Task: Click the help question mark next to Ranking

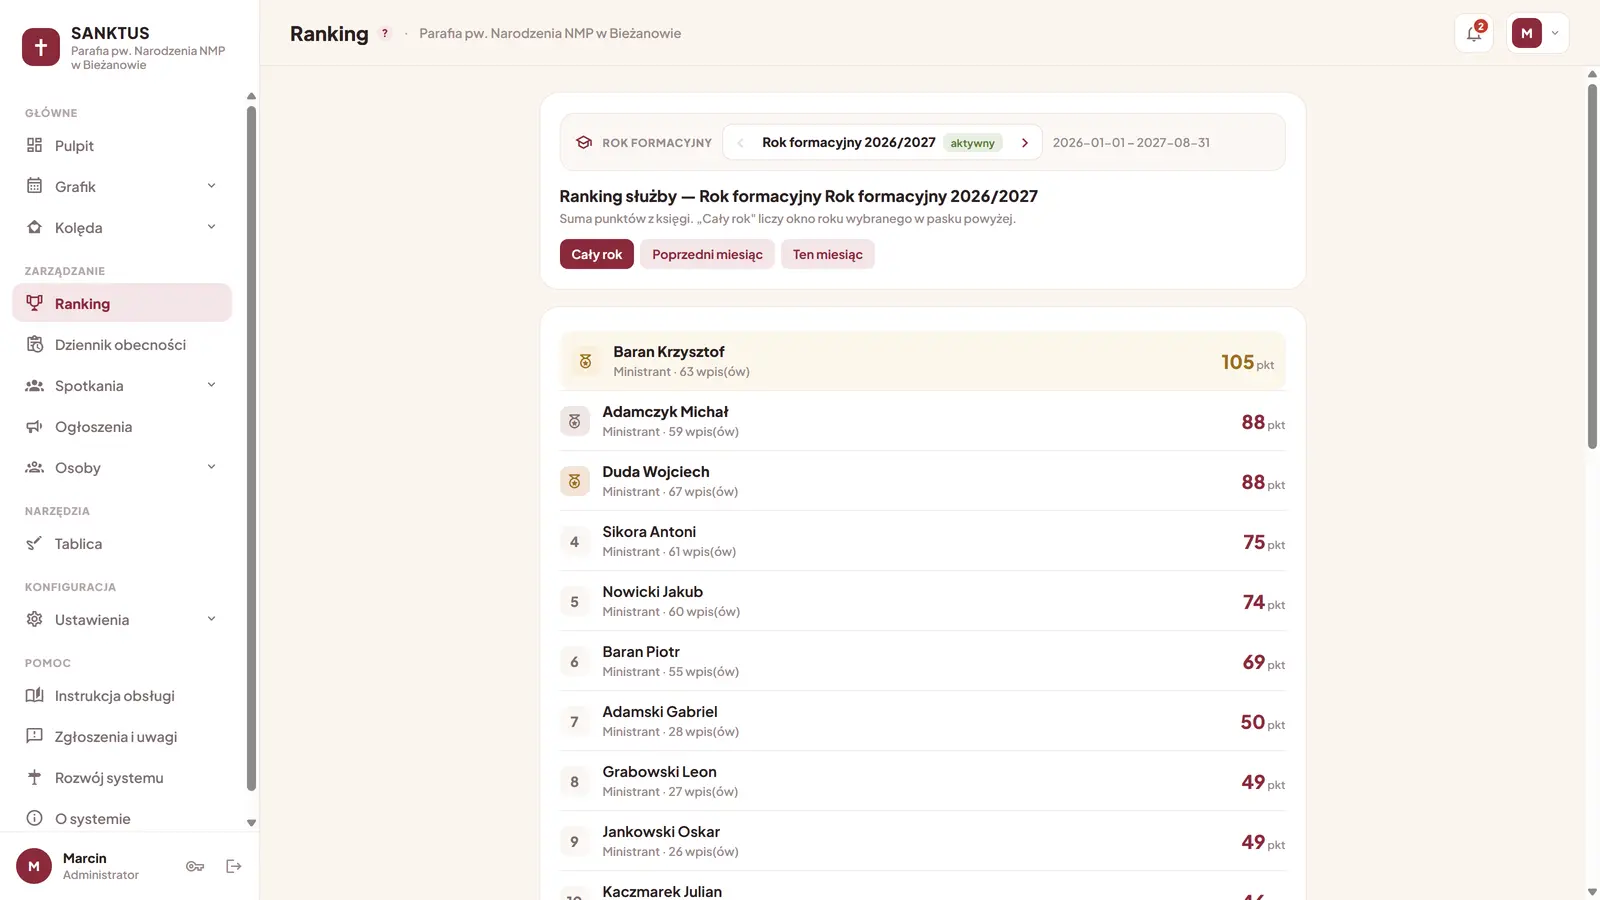Action: coord(384,33)
